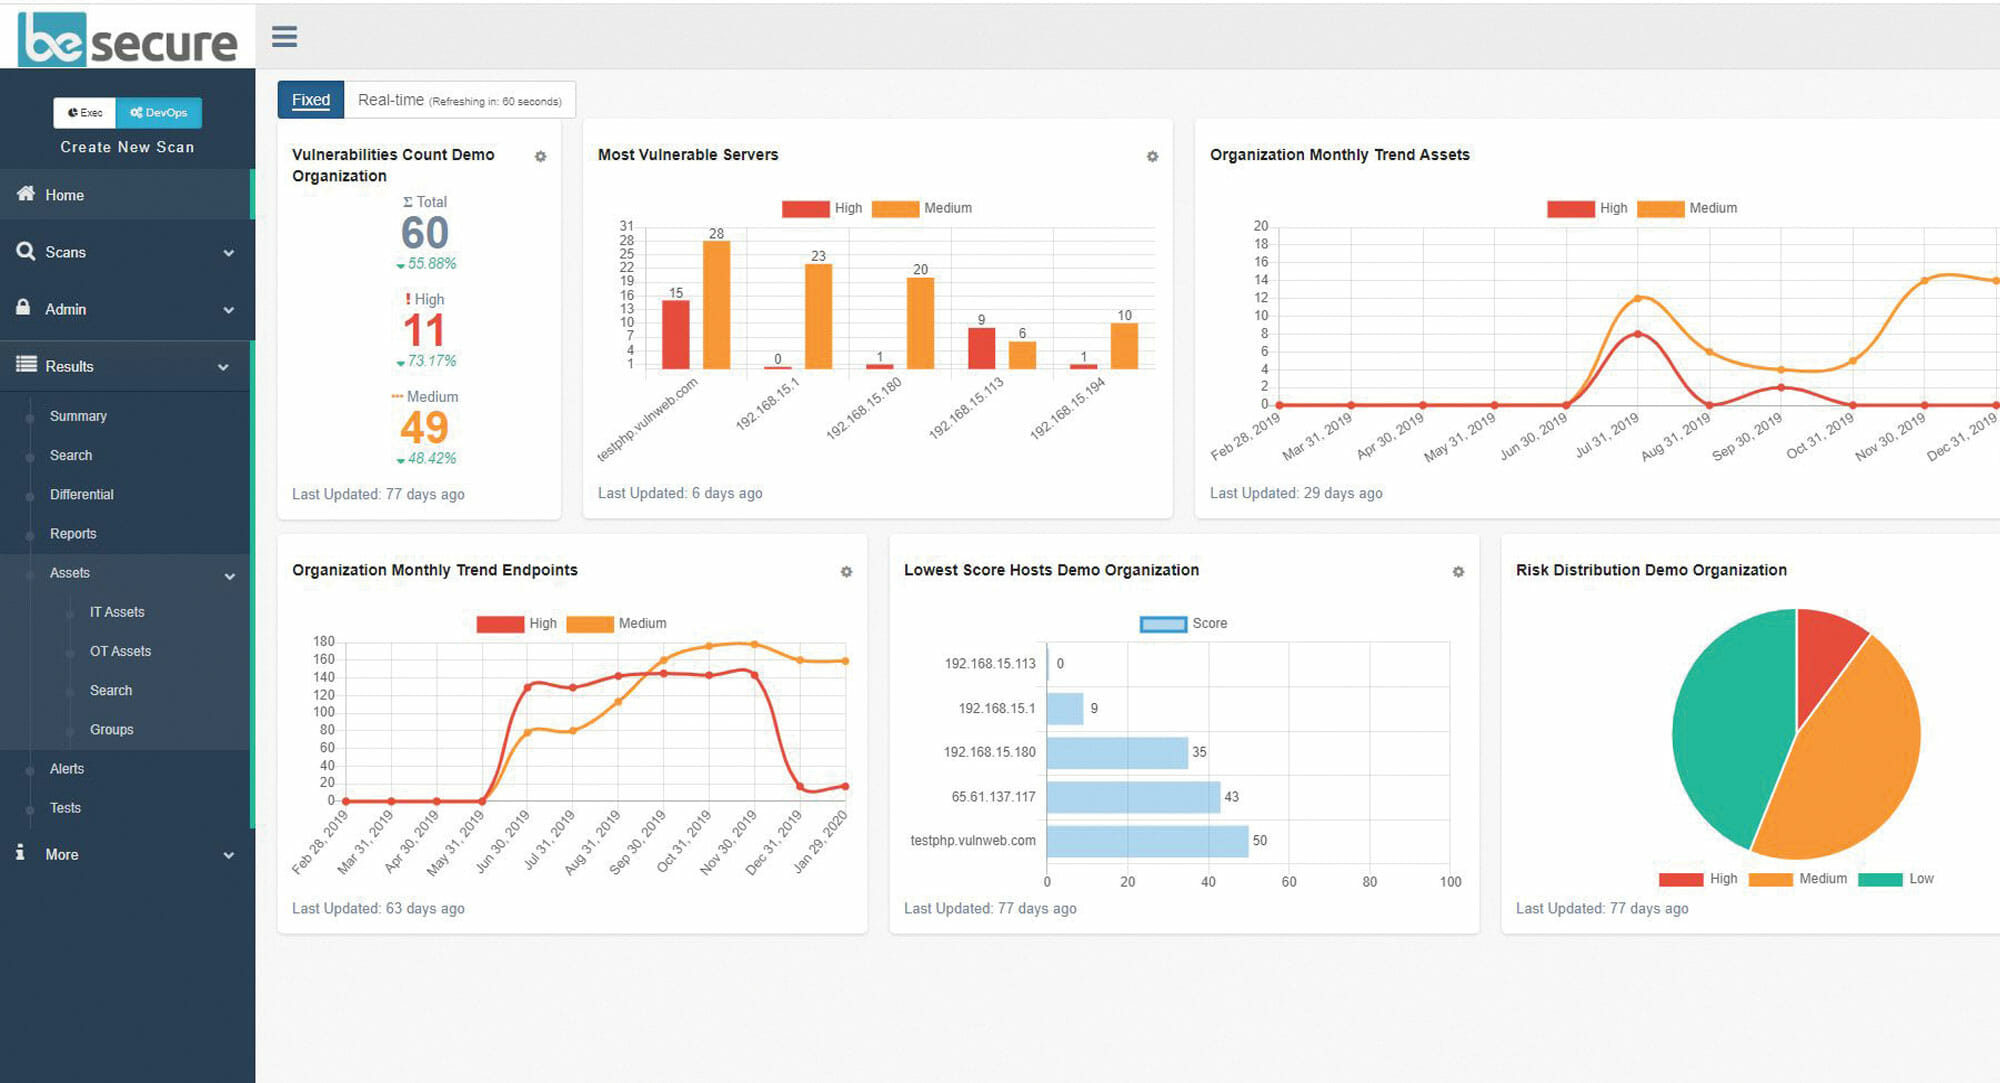The height and width of the screenshot is (1083, 2000).
Task: Click the hamburger menu icon
Action: click(284, 37)
